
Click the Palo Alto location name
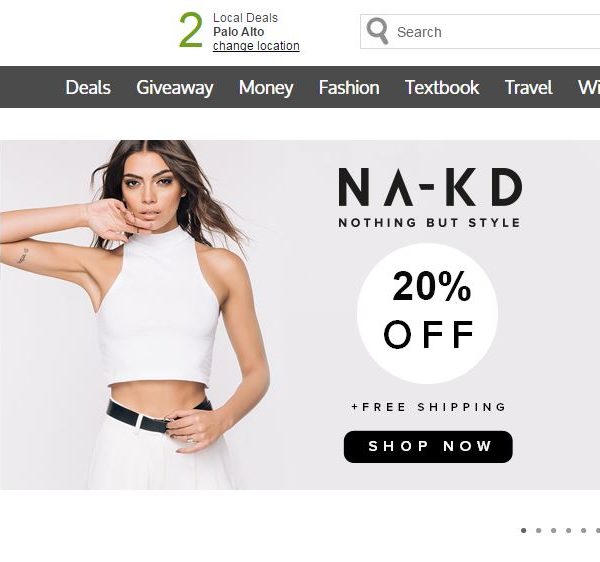point(238,32)
